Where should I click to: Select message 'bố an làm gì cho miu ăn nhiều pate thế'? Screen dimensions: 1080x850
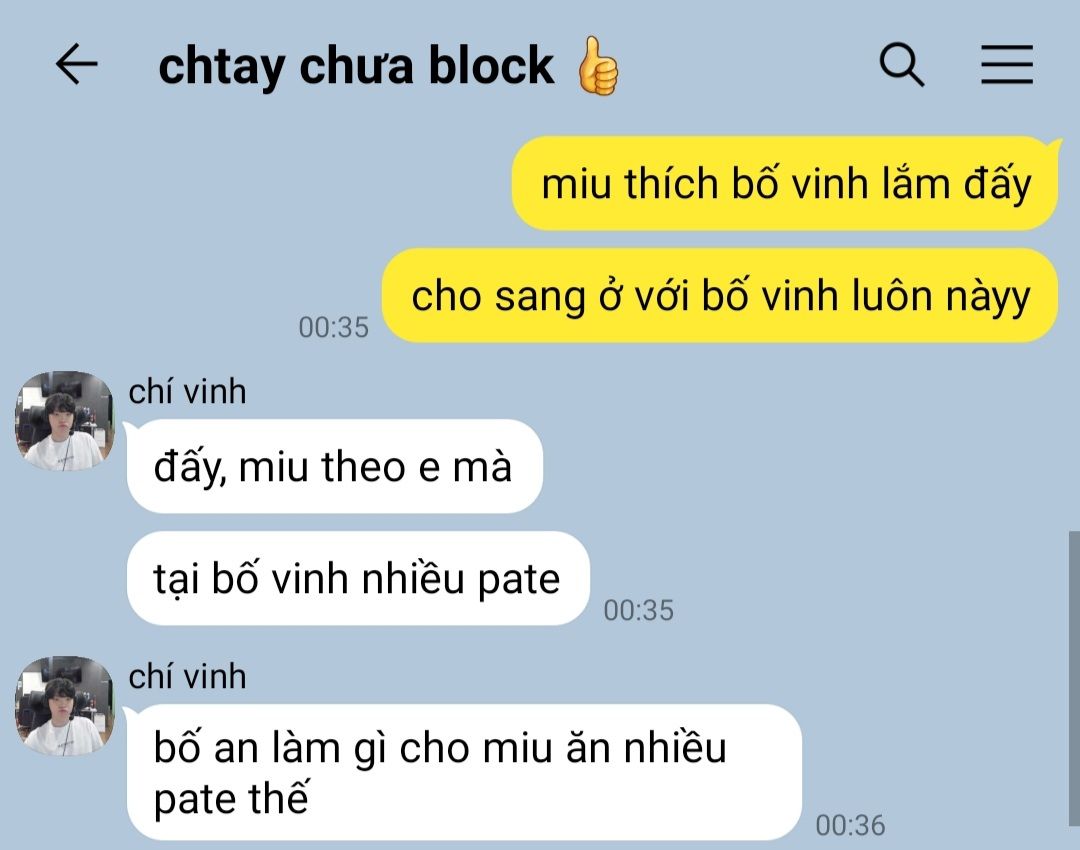point(464,772)
